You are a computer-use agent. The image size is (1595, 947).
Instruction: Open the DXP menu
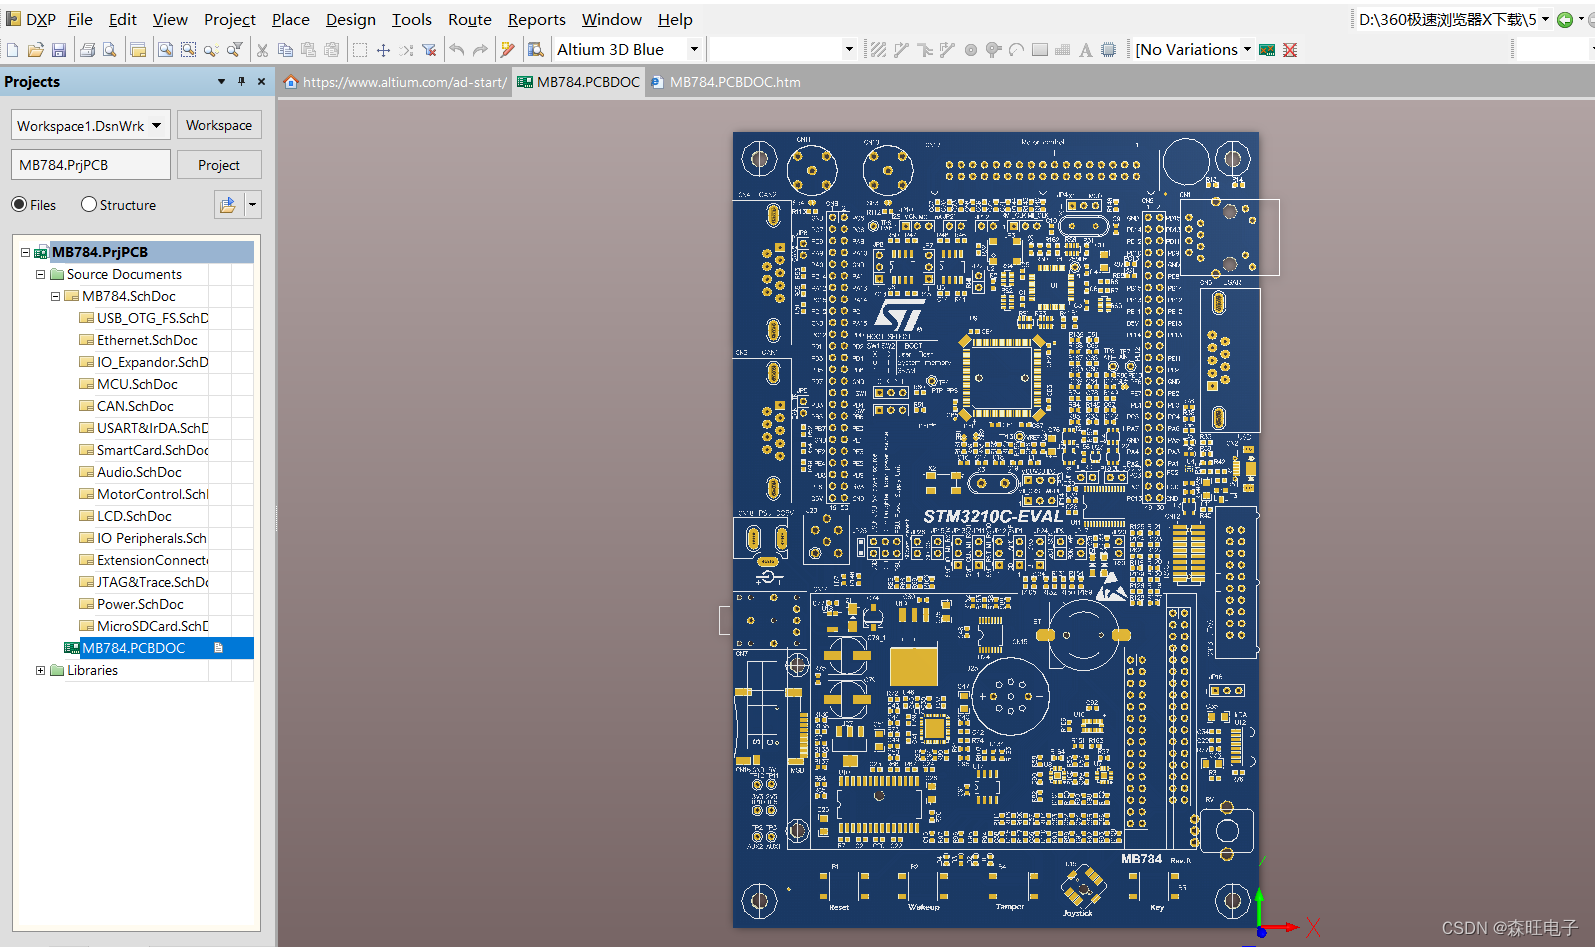[31, 19]
